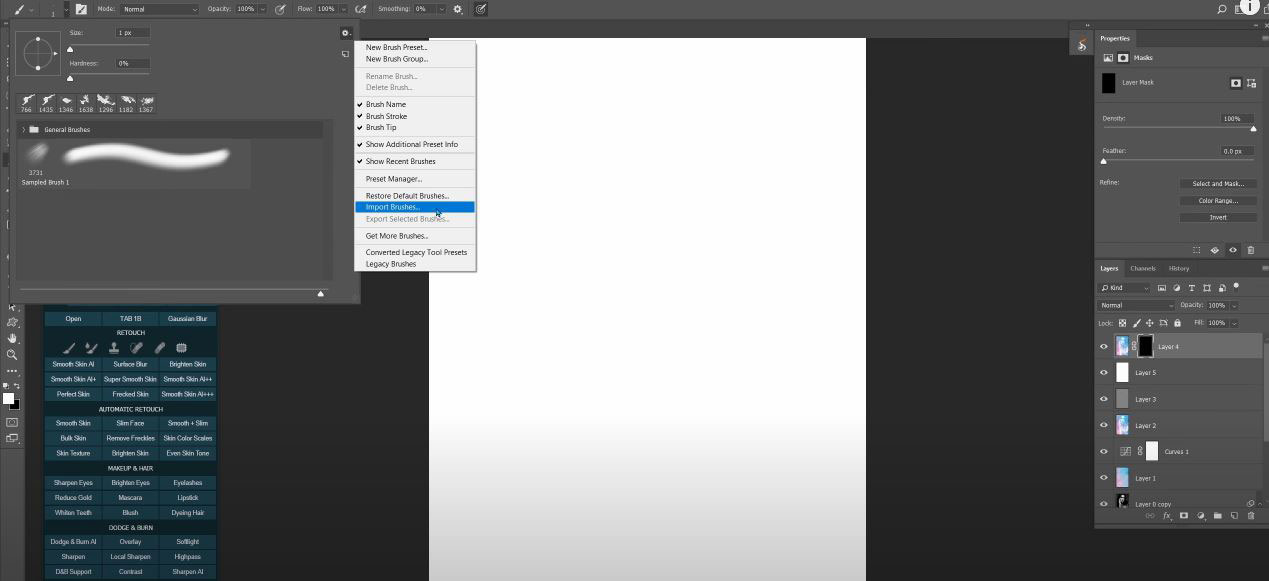Filter layers by pixel layers icon

(1162, 288)
